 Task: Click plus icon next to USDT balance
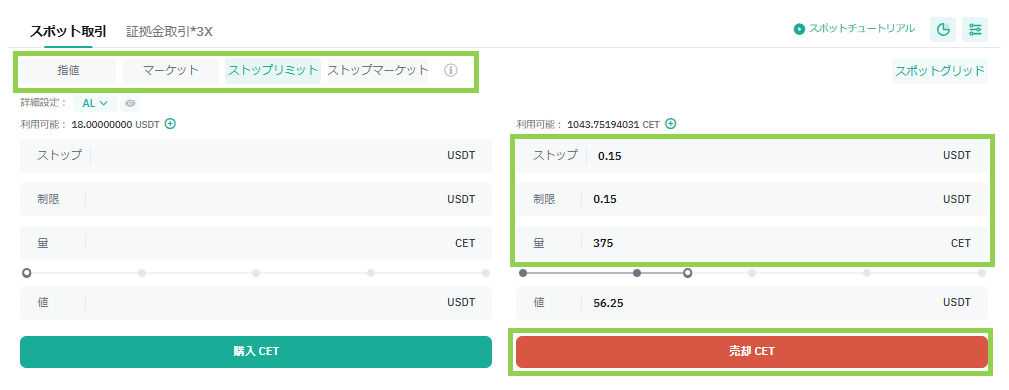click(171, 124)
